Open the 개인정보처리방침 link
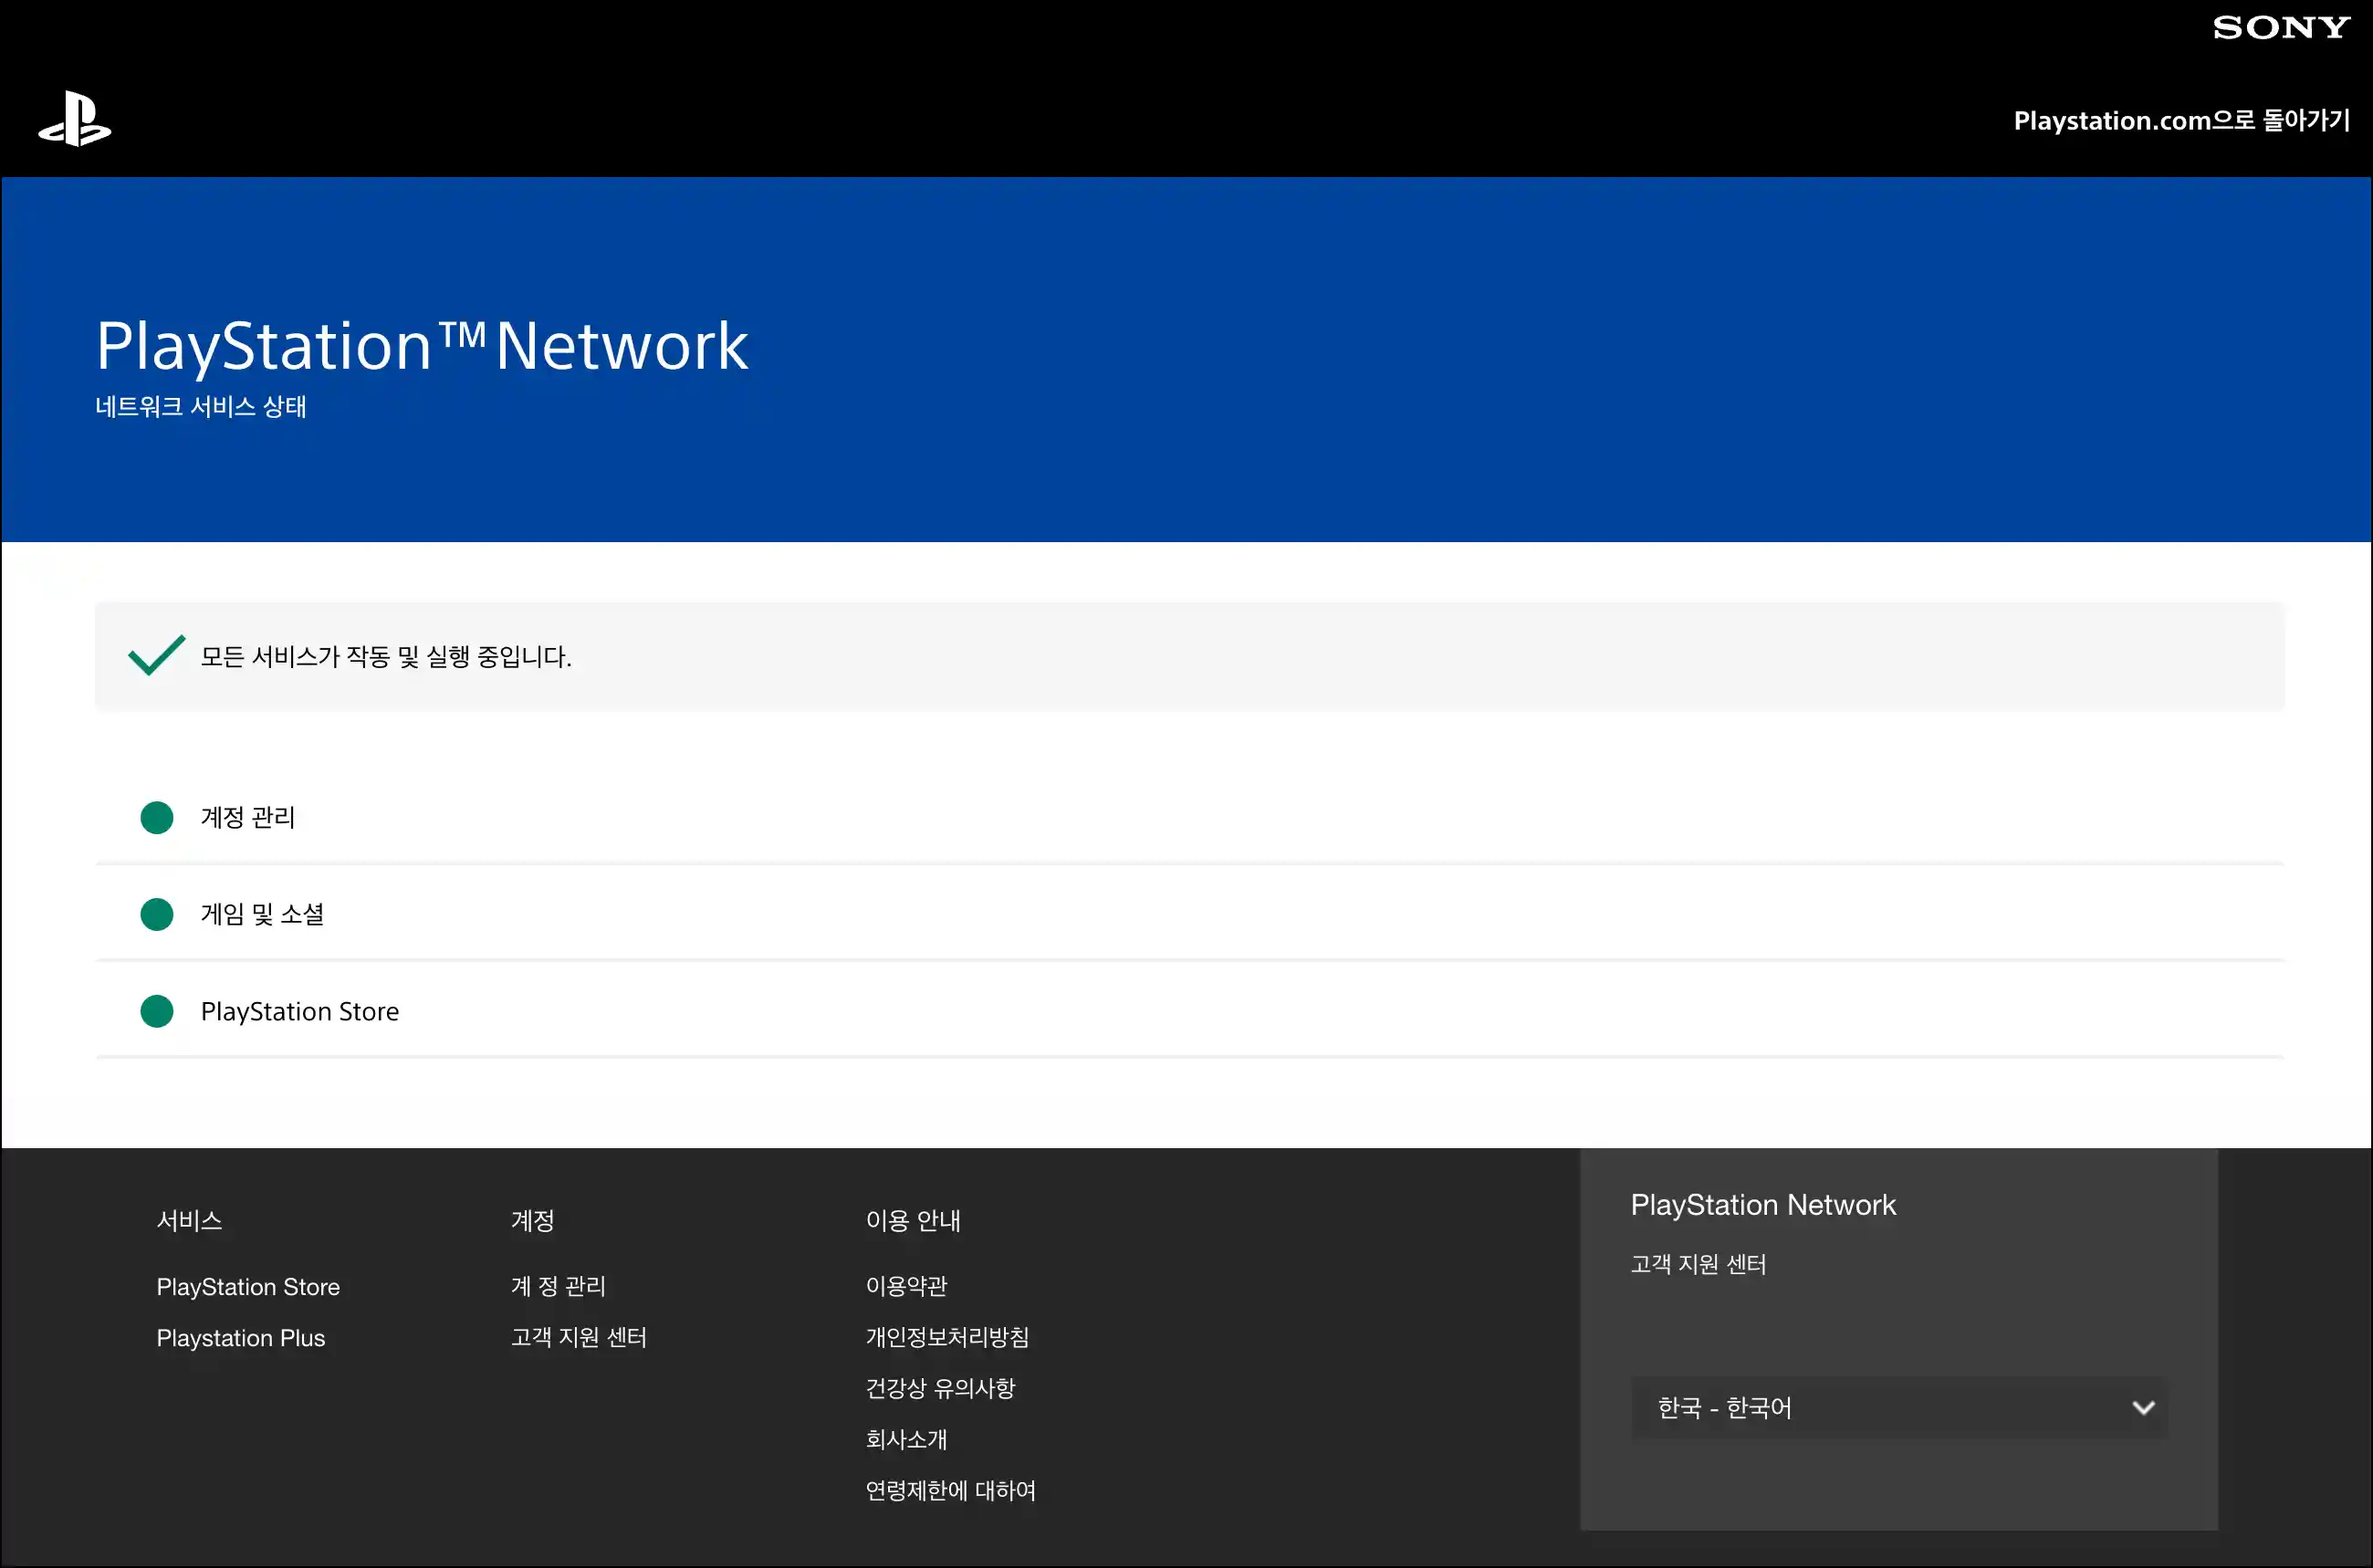This screenshot has width=2373, height=1568. [947, 1336]
